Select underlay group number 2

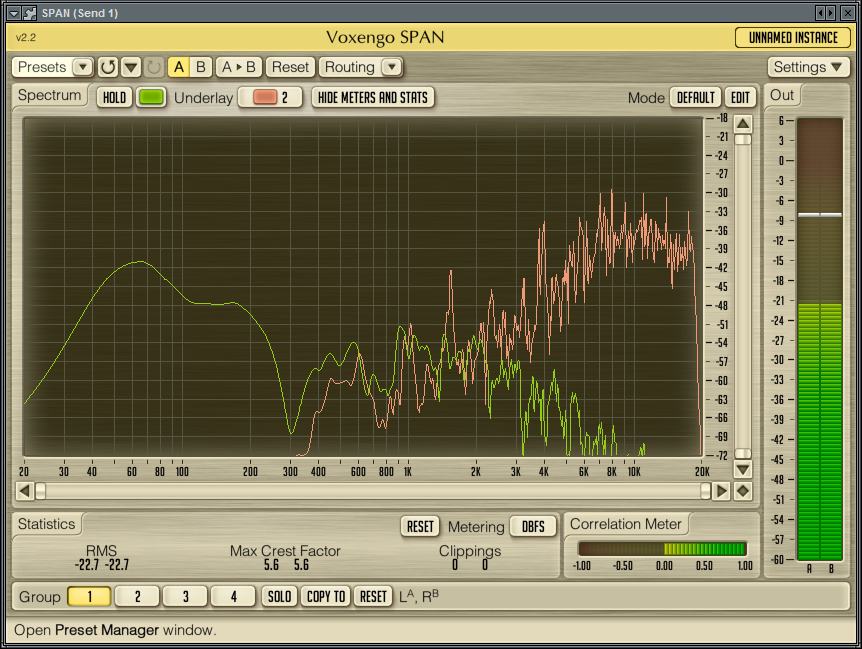point(285,97)
